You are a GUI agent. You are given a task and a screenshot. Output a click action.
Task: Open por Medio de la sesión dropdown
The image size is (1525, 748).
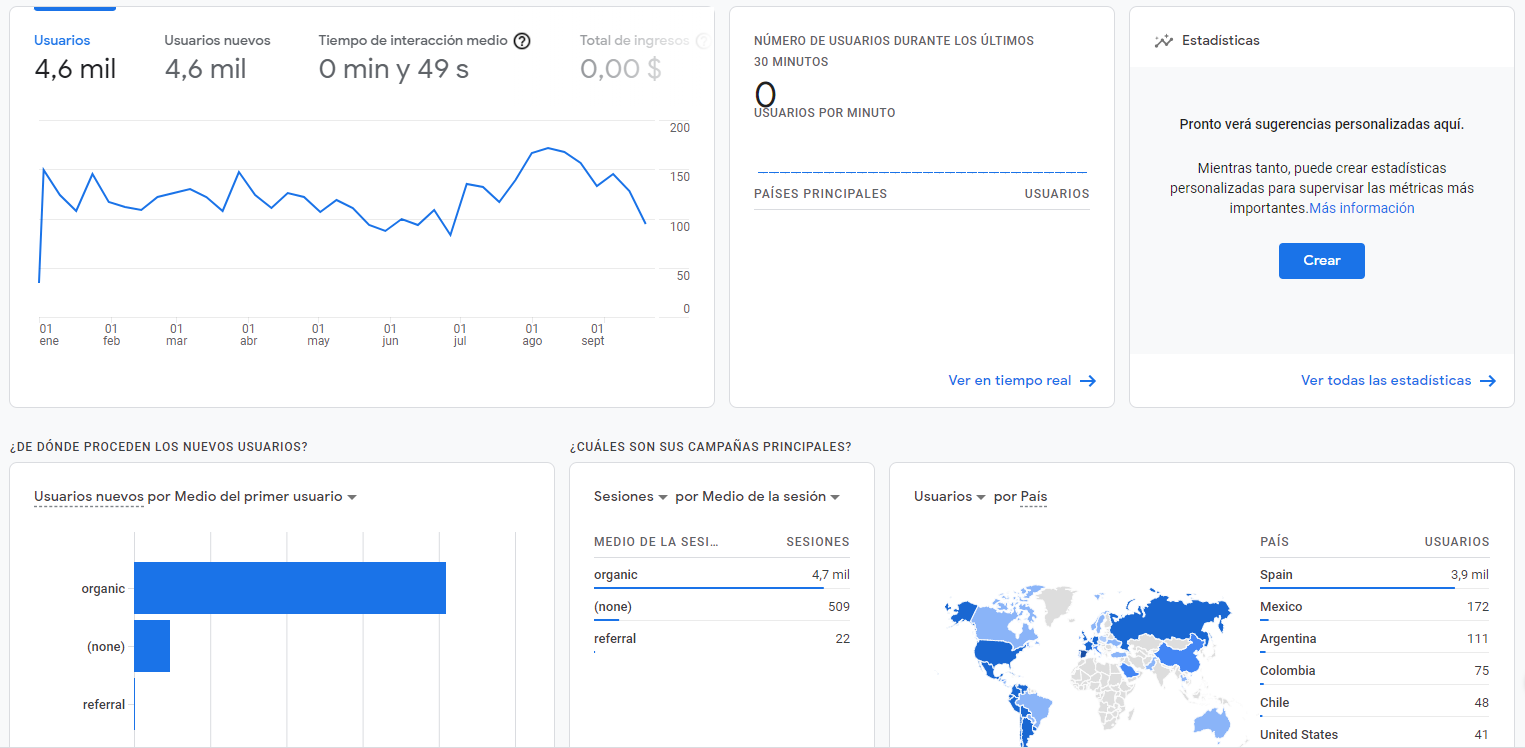[757, 497]
